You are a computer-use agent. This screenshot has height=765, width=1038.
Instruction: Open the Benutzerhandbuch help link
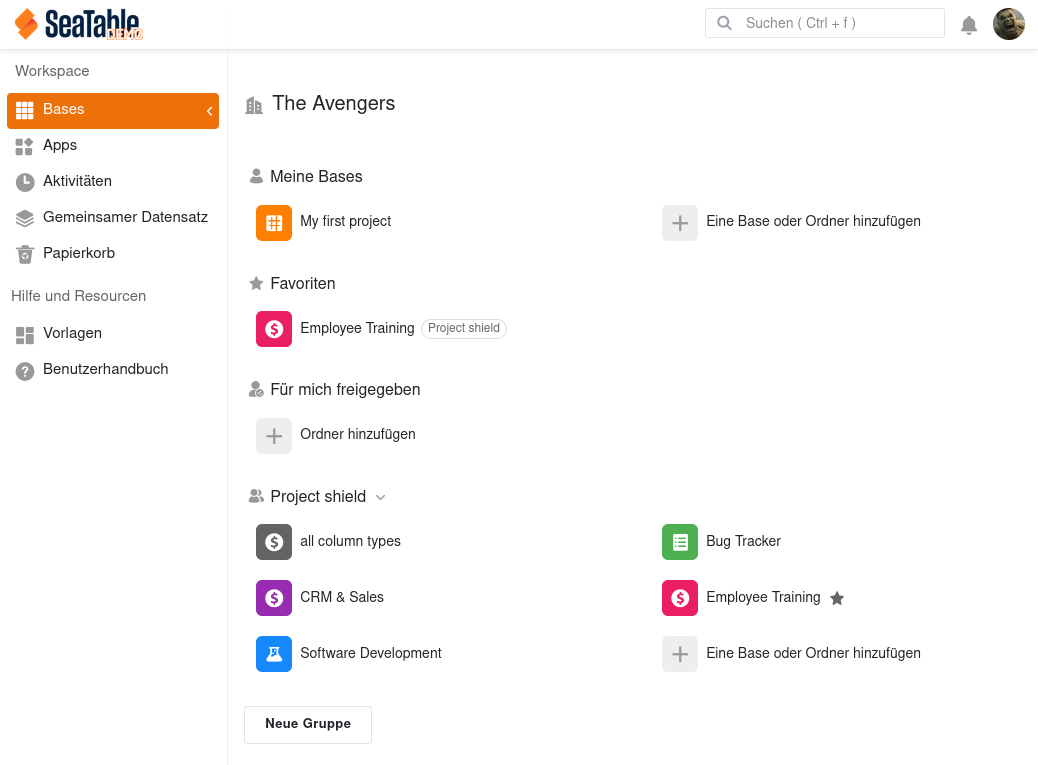click(x=105, y=370)
